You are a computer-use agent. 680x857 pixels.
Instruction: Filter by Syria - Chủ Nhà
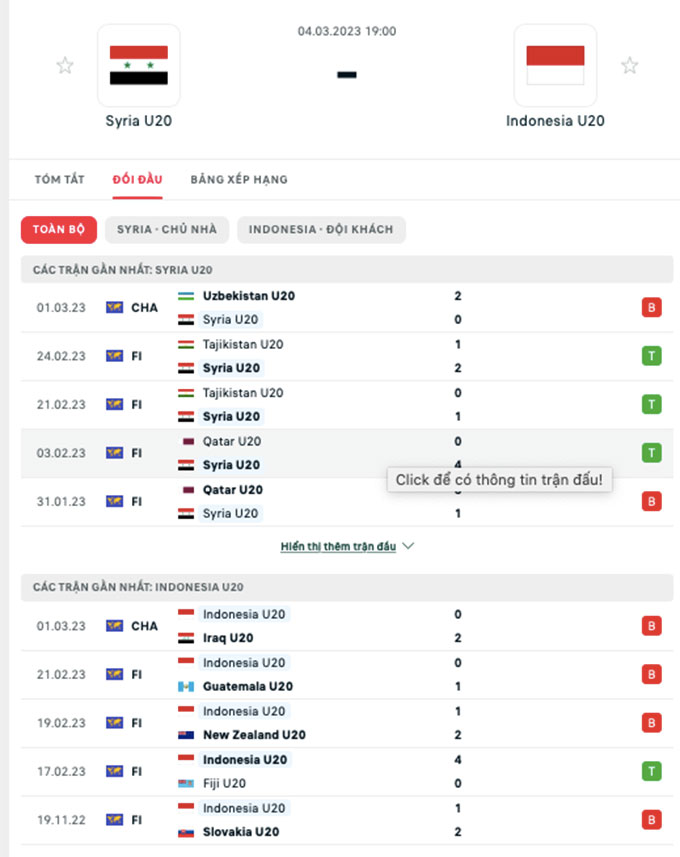(167, 230)
